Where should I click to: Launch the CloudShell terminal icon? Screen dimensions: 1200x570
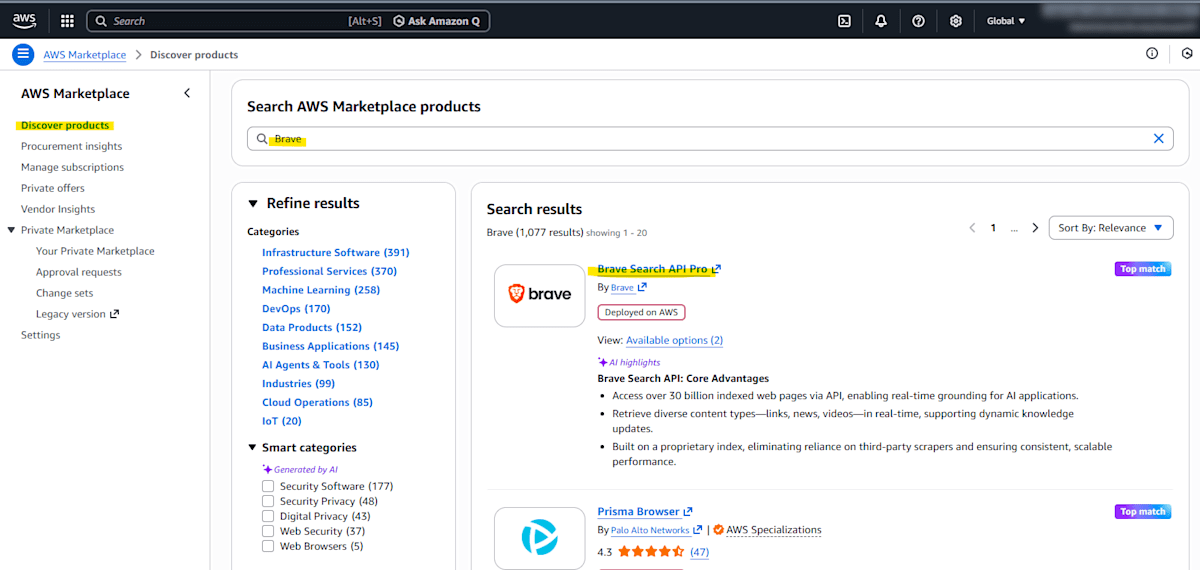pyautogui.click(x=844, y=21)
